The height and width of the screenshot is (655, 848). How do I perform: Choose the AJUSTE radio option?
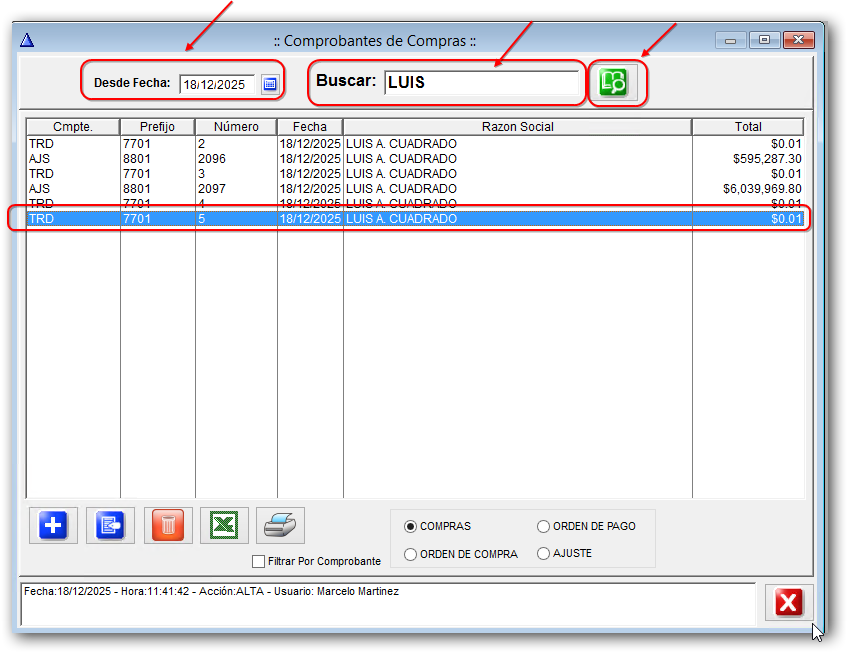coord(544,554)
